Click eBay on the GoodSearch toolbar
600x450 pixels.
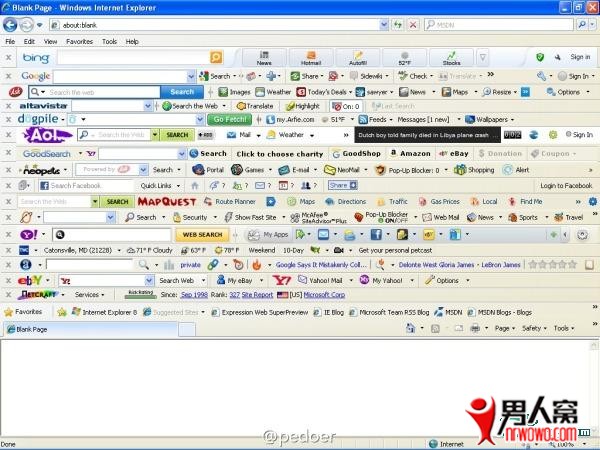point(454,153)
